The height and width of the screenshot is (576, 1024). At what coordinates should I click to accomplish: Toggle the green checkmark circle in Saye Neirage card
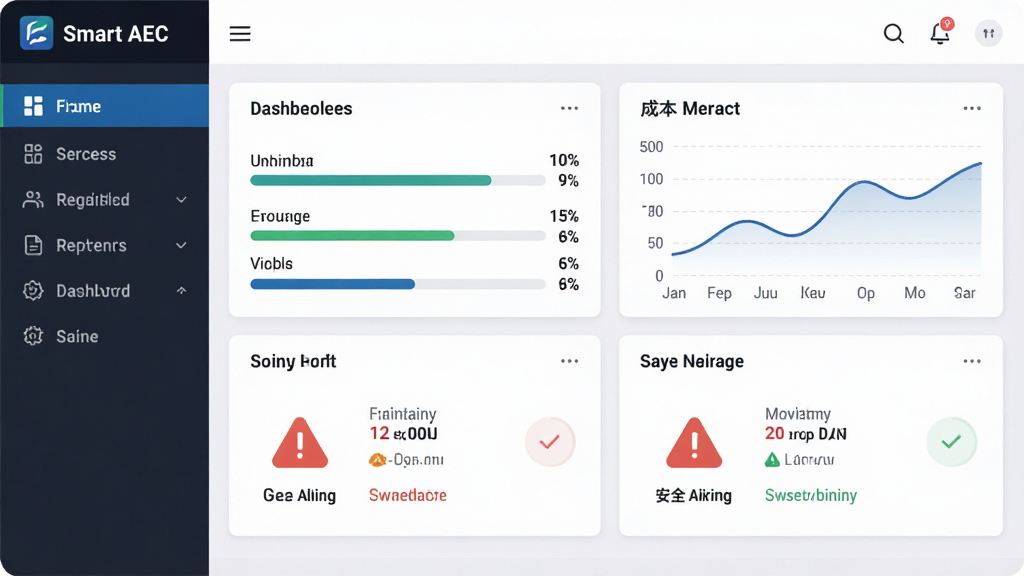(952, 442)
